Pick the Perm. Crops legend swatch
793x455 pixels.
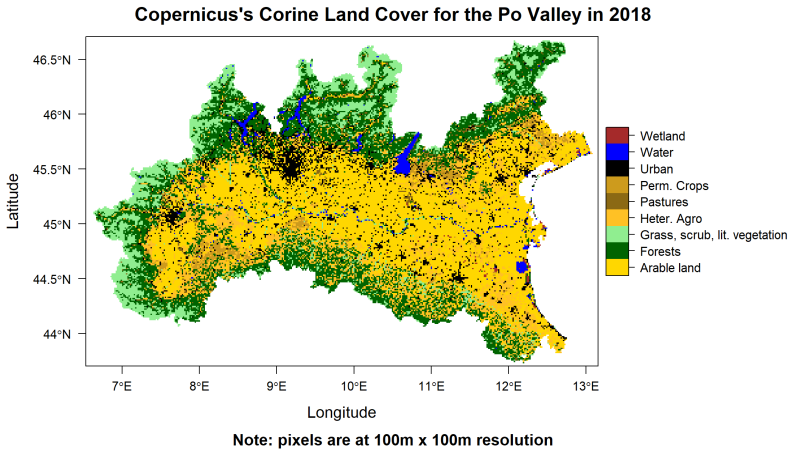click(617, 185)
